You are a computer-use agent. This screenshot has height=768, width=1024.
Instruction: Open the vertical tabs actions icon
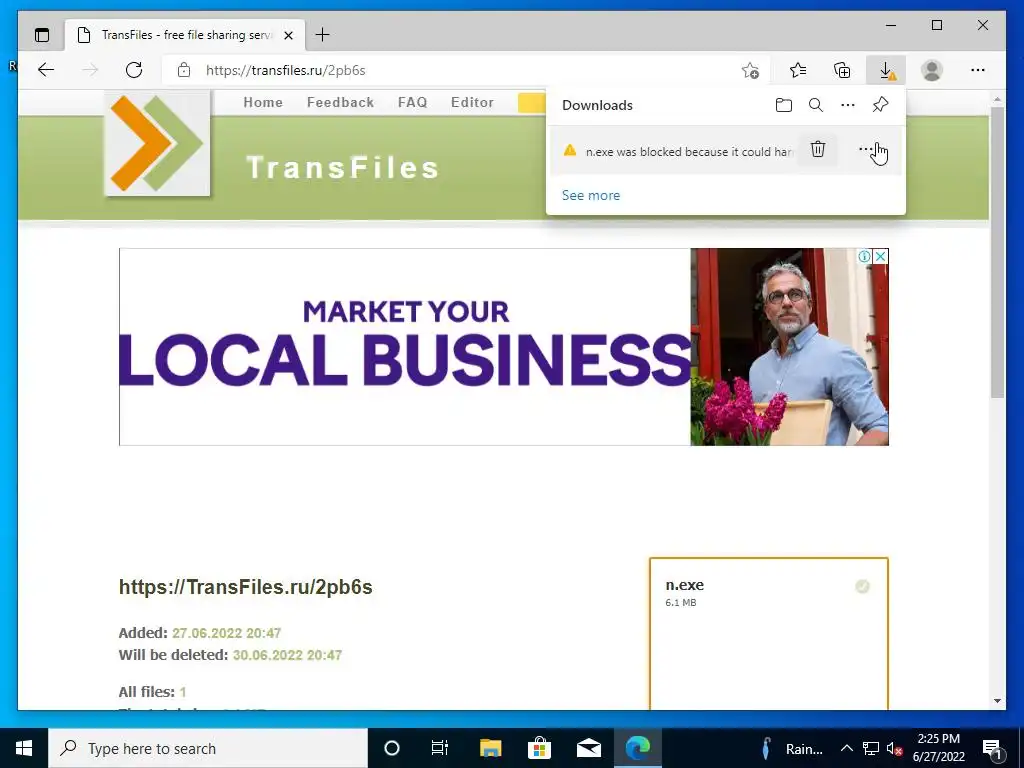42,35
